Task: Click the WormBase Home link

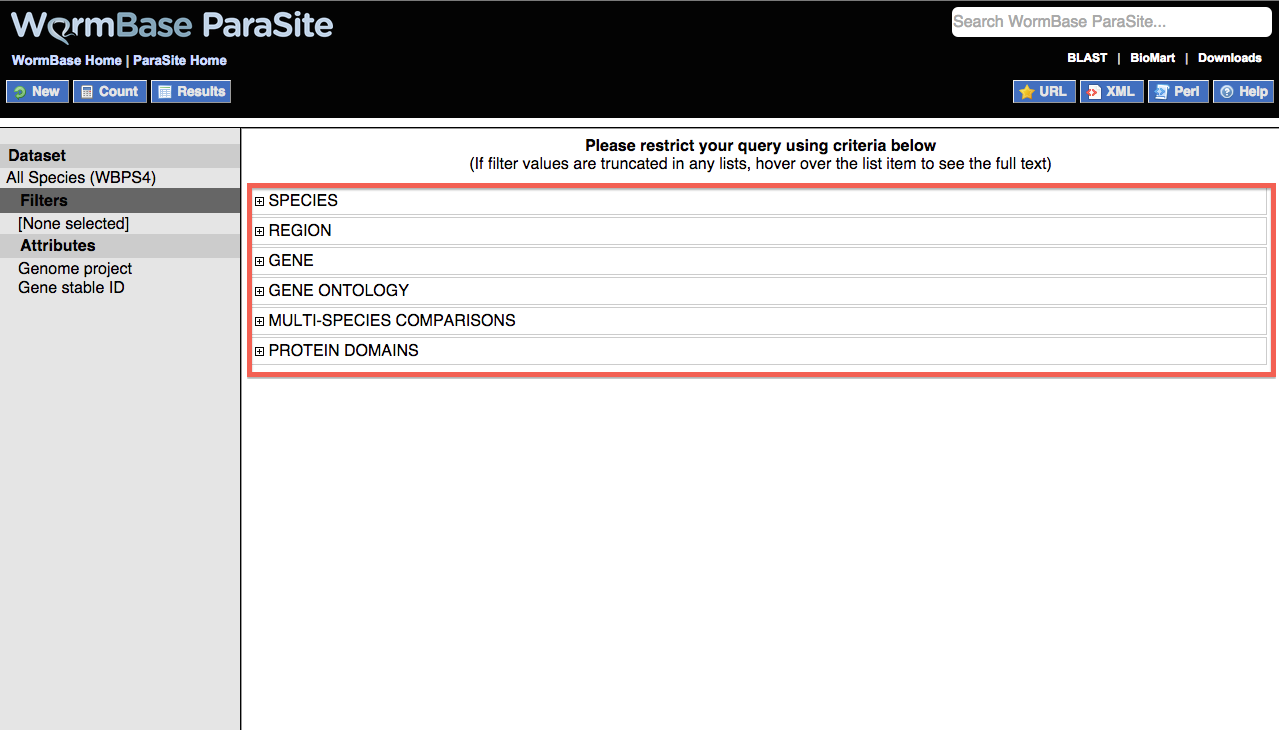Action: coord(66,61)
